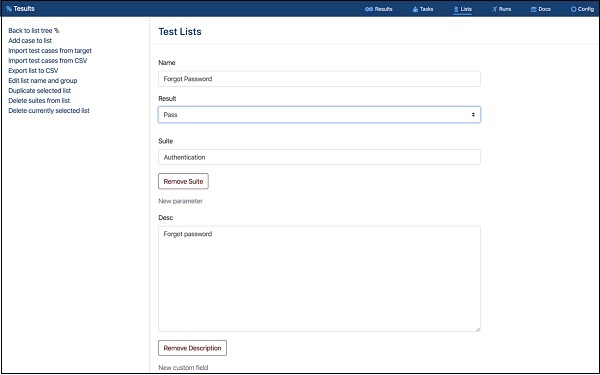Click the Remove Suite button
This screenshot has width=600, height=375.
tap(183, 181)
